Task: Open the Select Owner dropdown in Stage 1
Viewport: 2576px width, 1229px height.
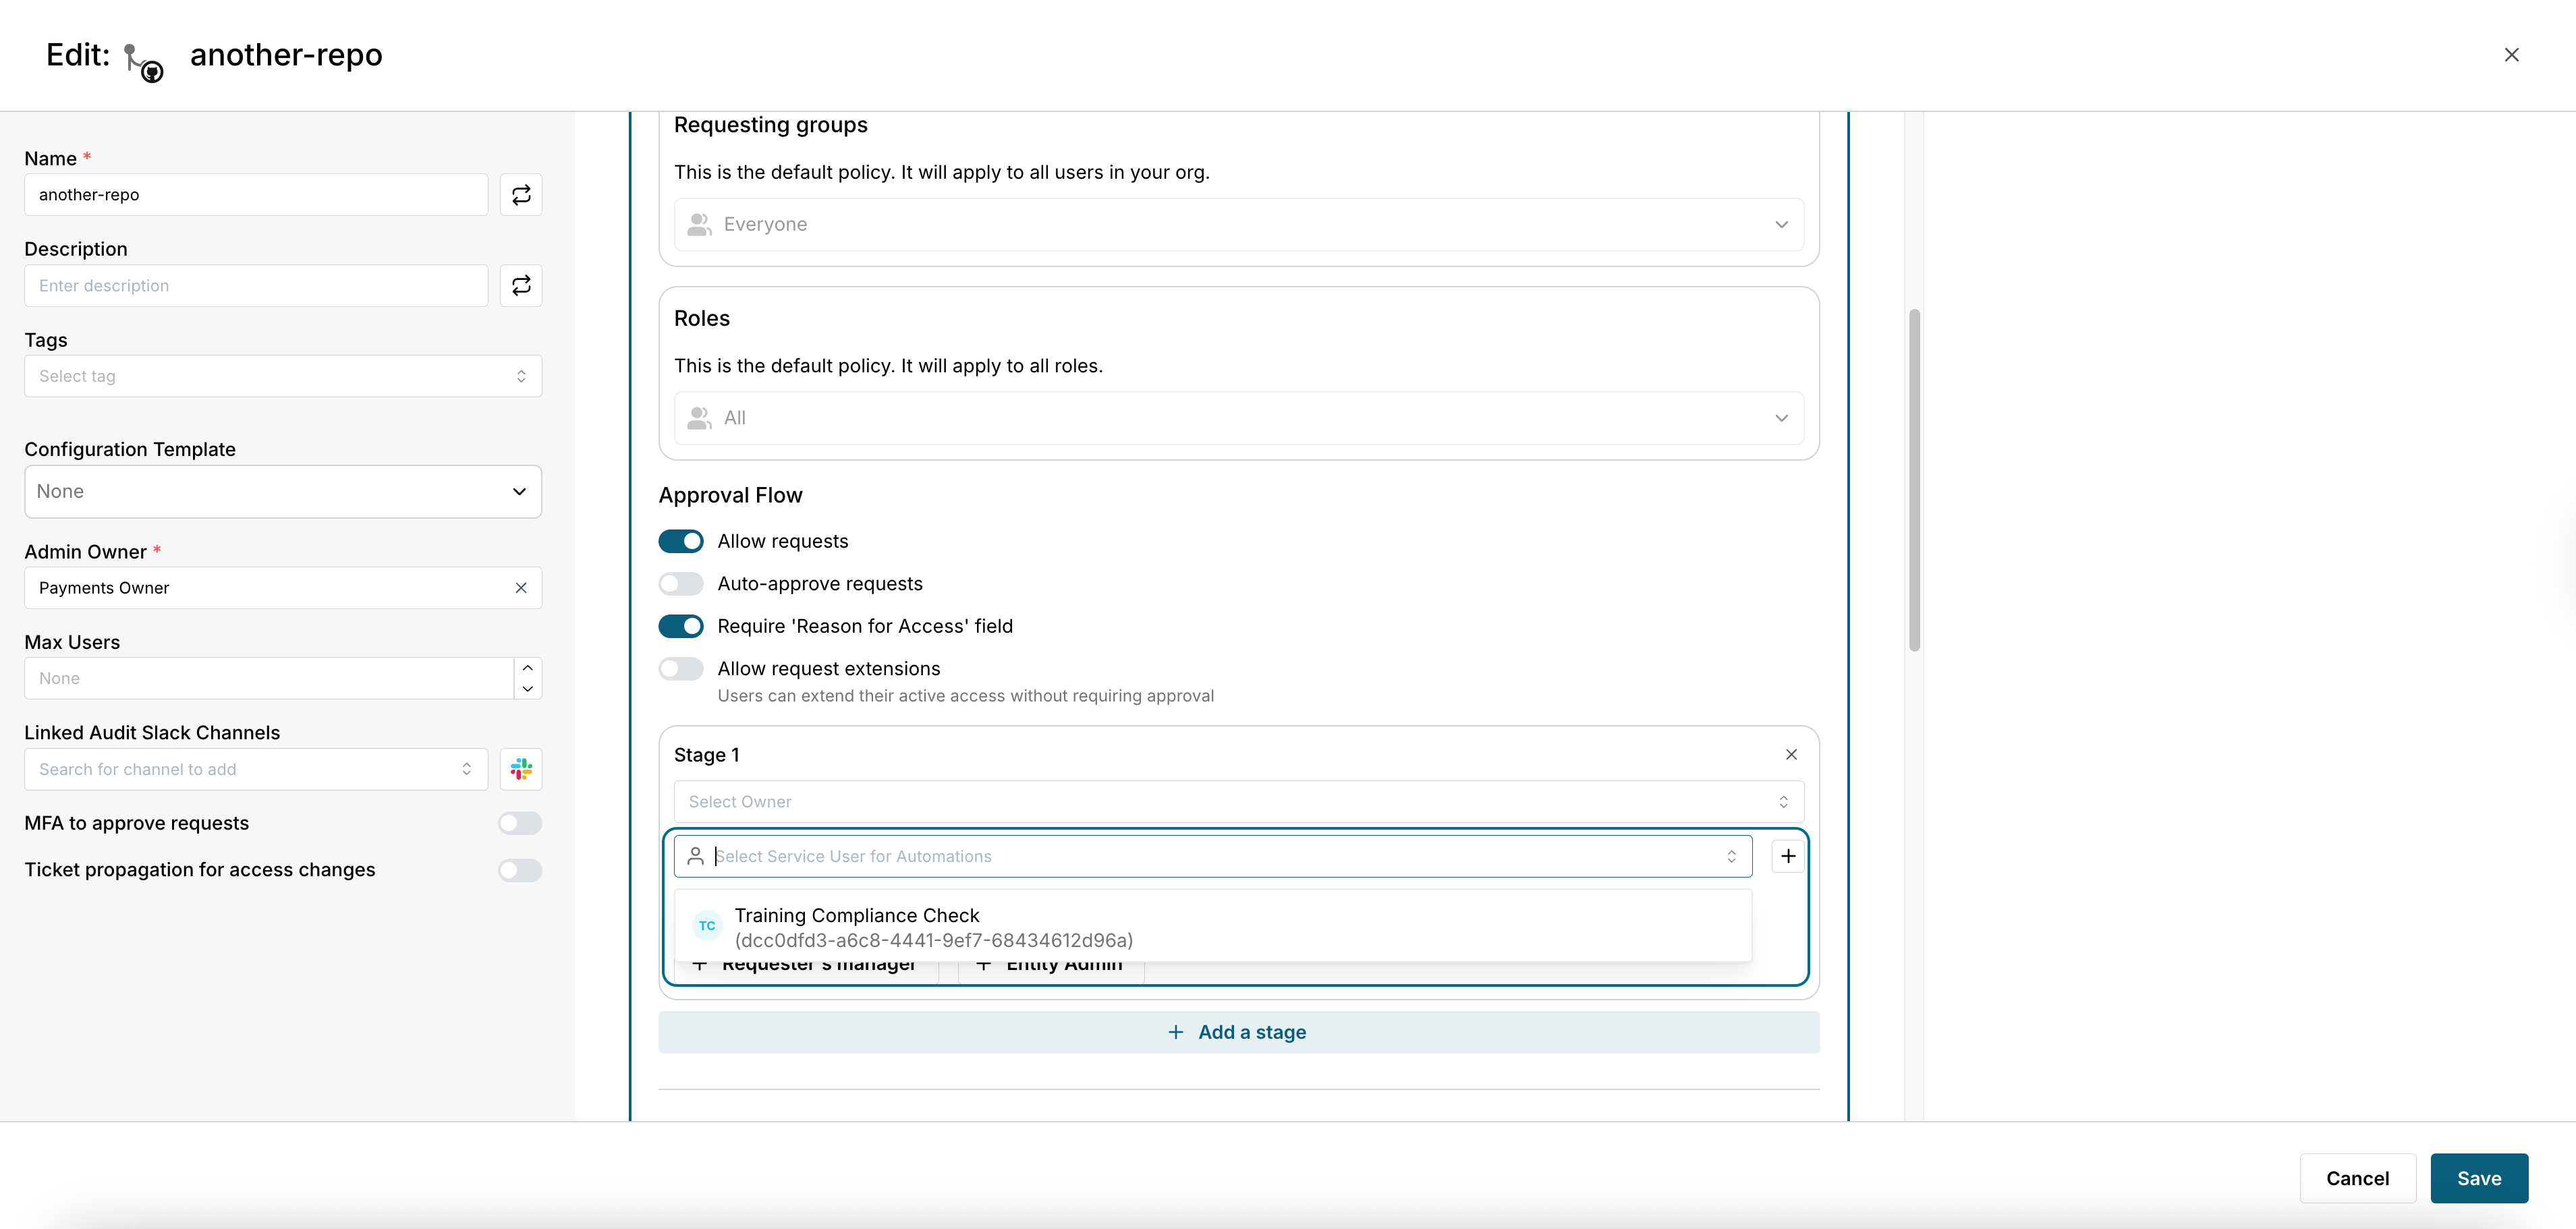Action: coord(1238,801)
